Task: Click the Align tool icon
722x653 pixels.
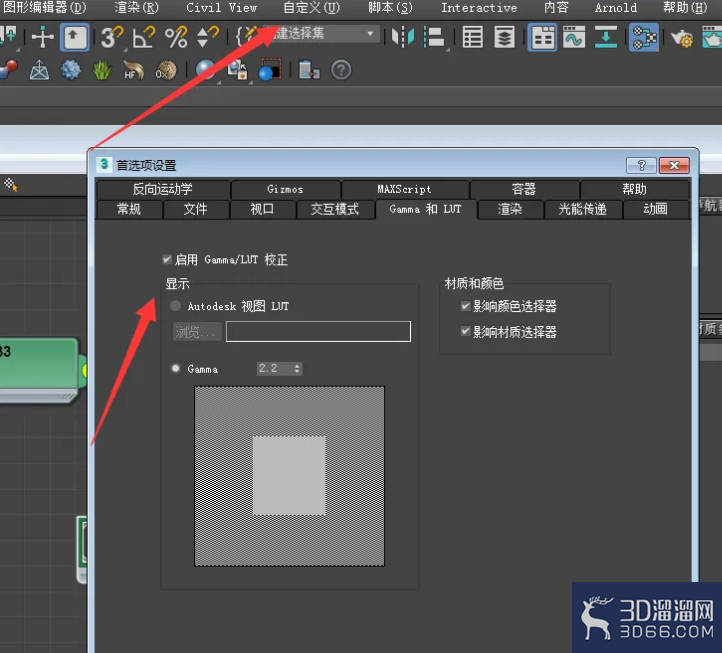Action: (435, 37)
